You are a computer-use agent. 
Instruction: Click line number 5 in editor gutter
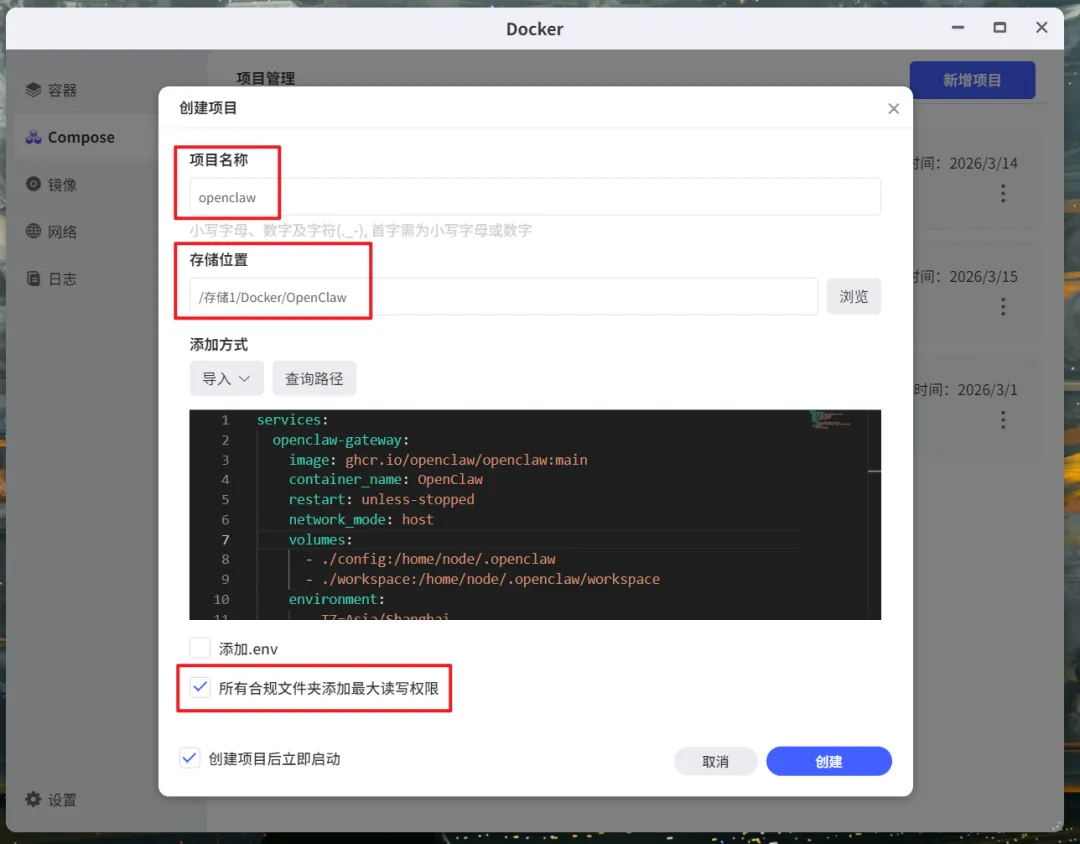[x=225, y=500]
